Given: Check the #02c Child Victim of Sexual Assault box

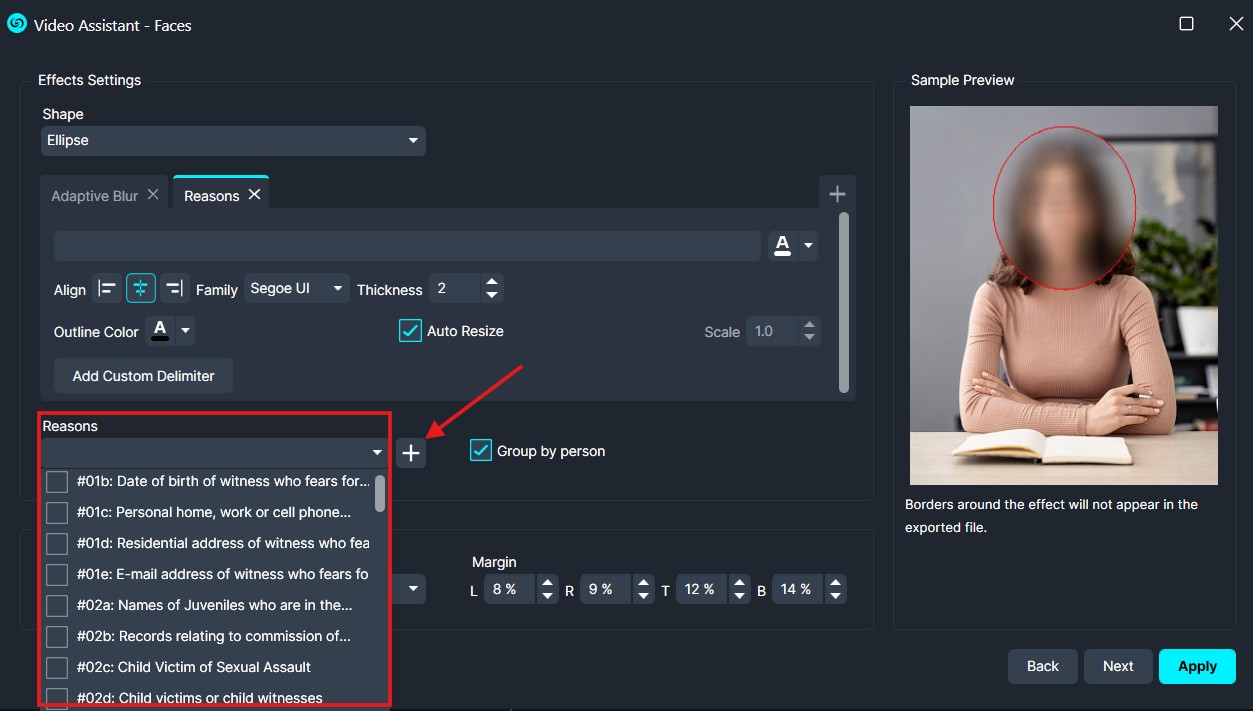Looking at the screenshot, I should click(x=58, y=667).
